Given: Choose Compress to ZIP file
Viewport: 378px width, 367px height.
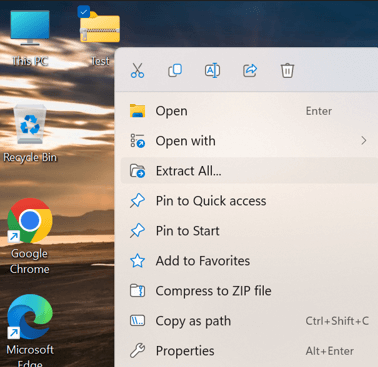Looking at the screenshot, I should (249, 291).
